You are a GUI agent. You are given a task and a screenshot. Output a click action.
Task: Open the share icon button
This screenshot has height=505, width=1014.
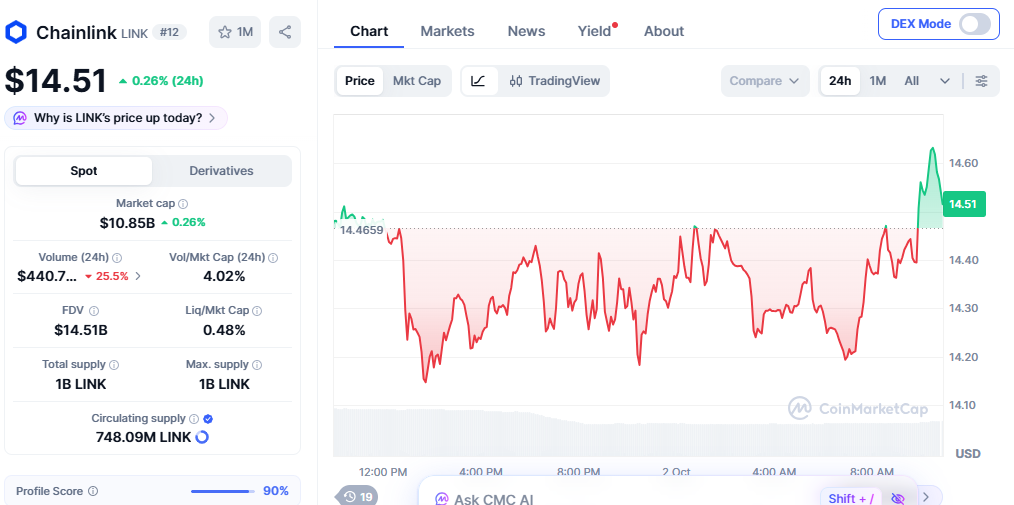[x=285, y=32]
